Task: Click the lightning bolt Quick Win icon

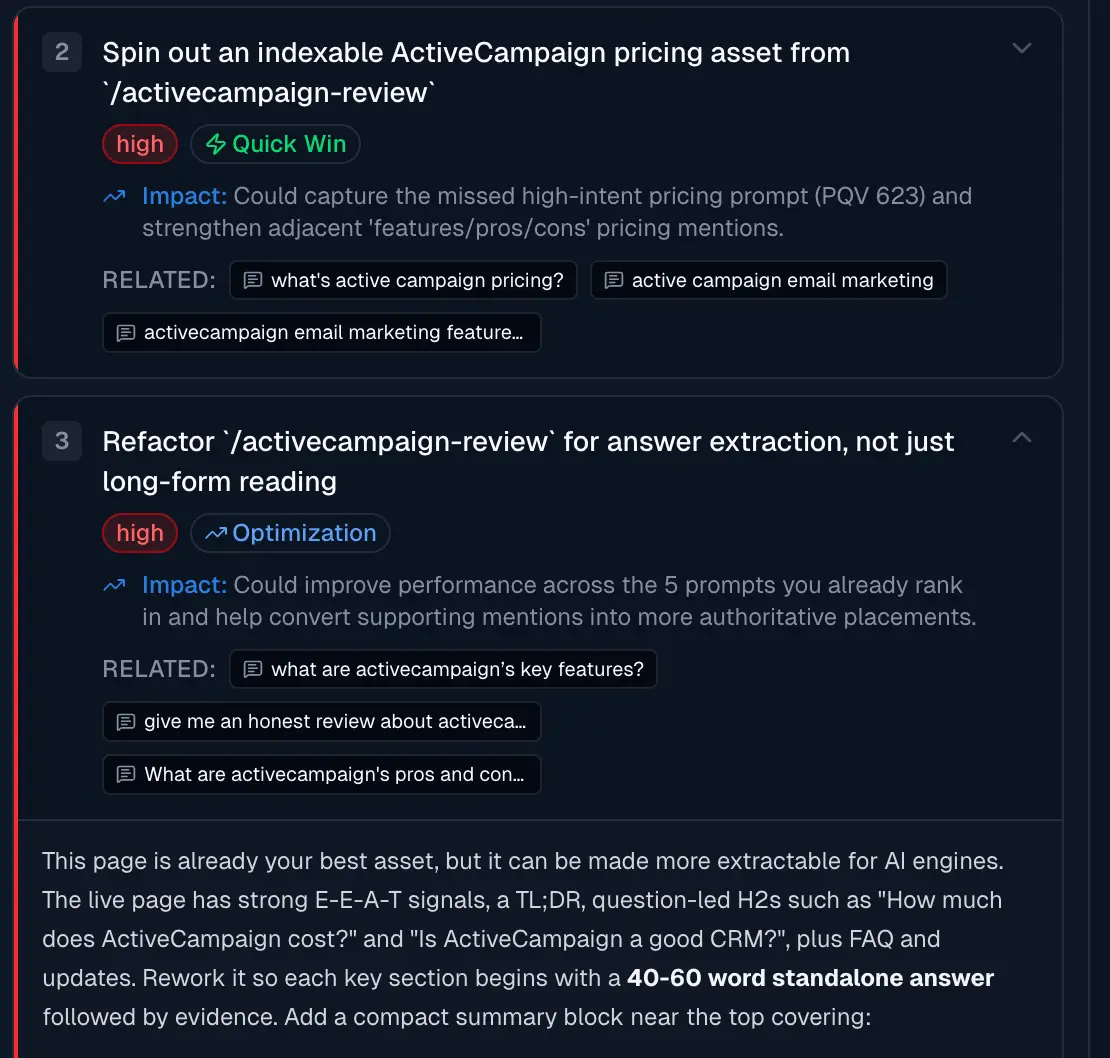Action: click(x=215, y=144)
